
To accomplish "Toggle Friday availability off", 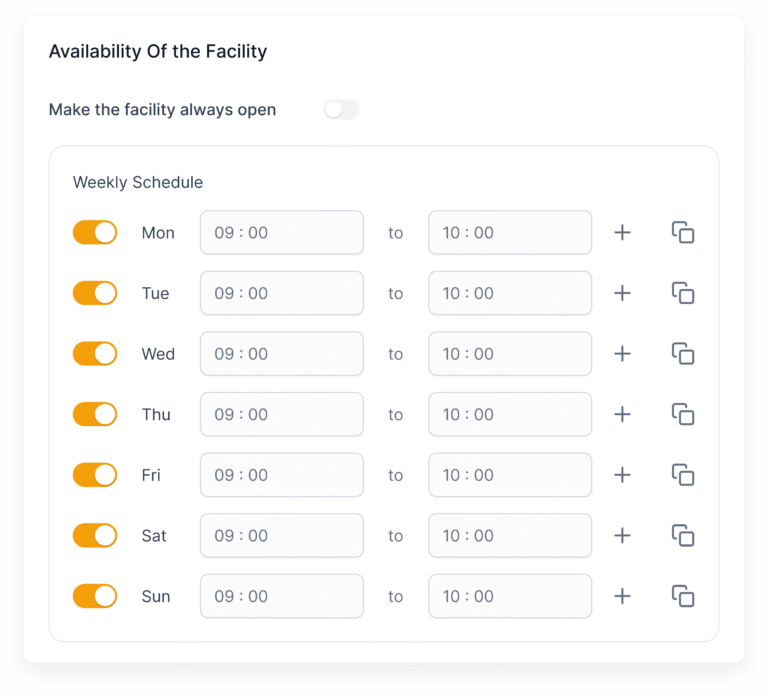I will coord(95,475).
